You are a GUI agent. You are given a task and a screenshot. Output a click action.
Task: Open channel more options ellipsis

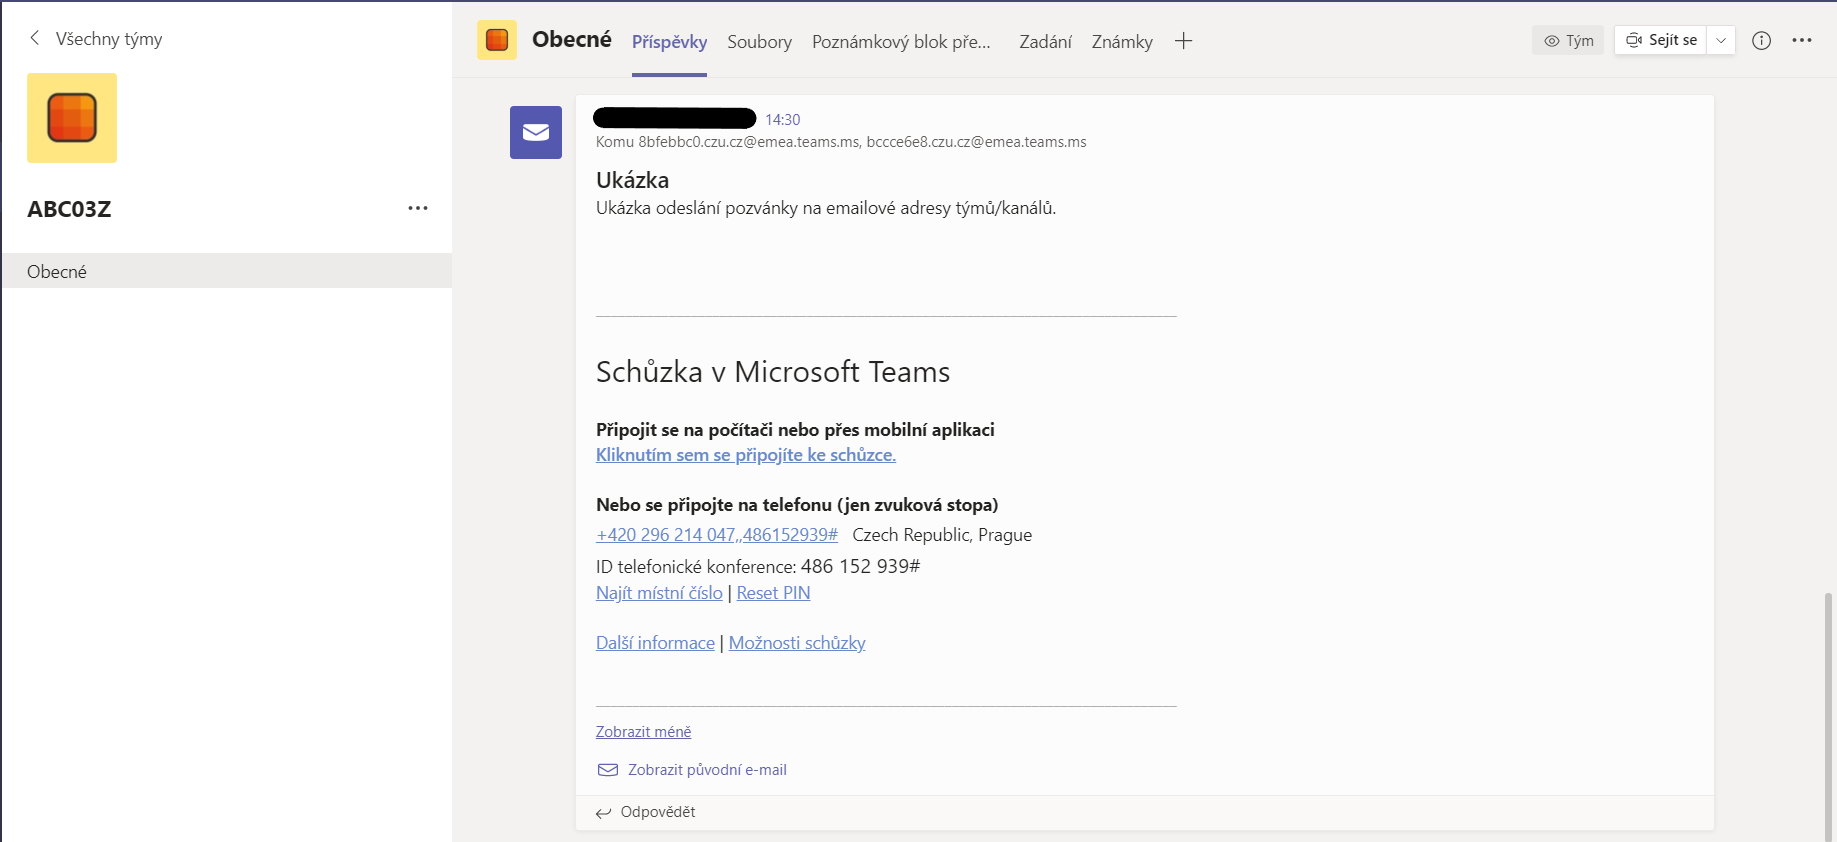pyautogui.click(x=1802, y=40)
